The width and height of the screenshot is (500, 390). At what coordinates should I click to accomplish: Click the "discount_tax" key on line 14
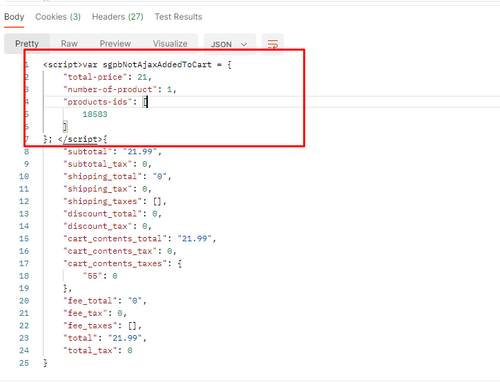[98, 226]
